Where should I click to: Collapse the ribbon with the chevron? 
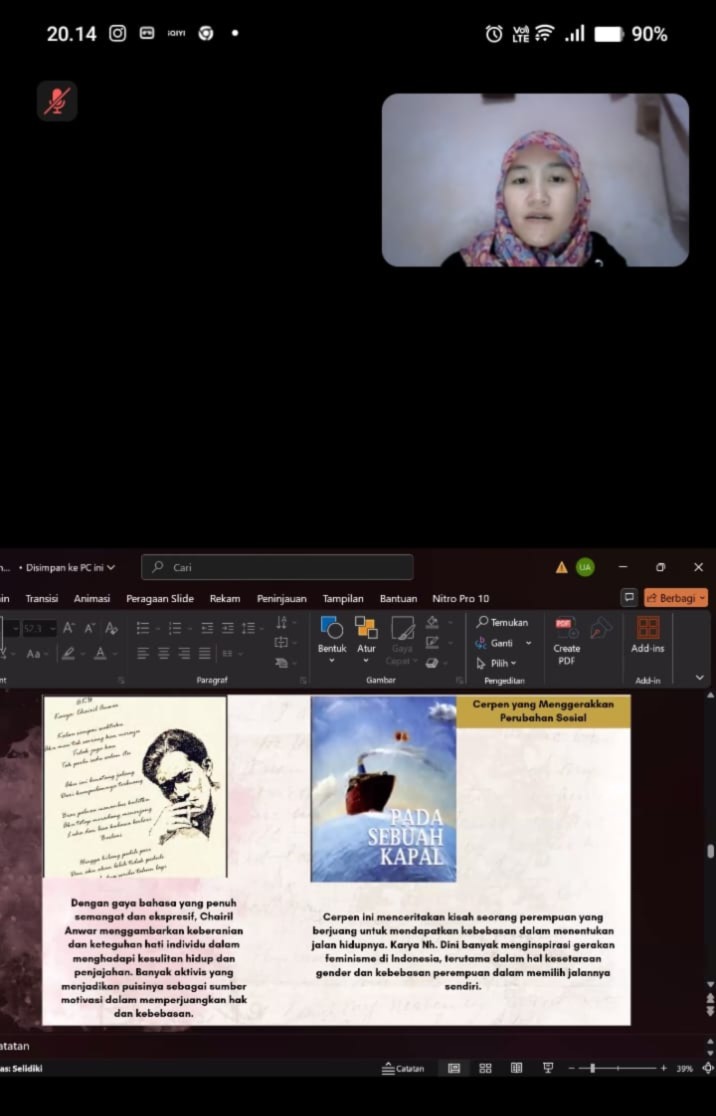point(700,678)
